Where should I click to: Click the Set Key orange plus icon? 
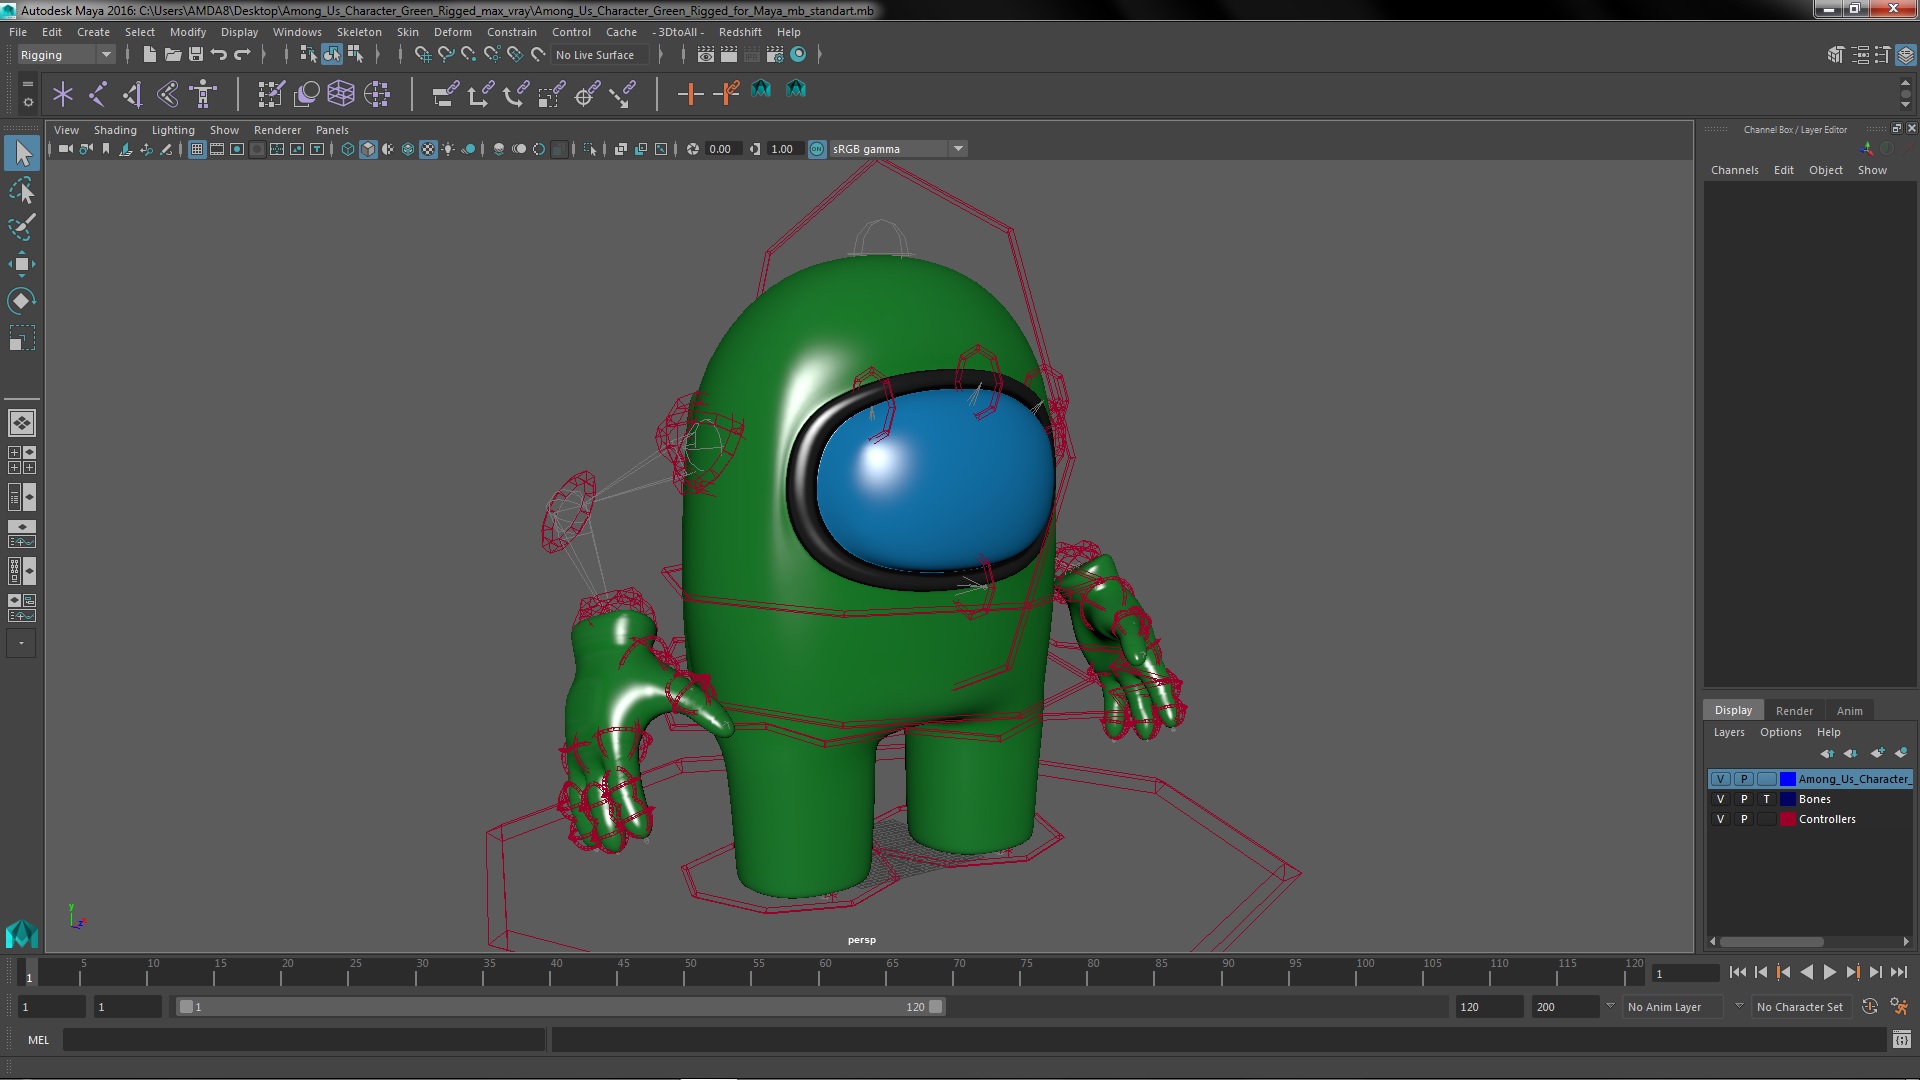pos(690,94)
